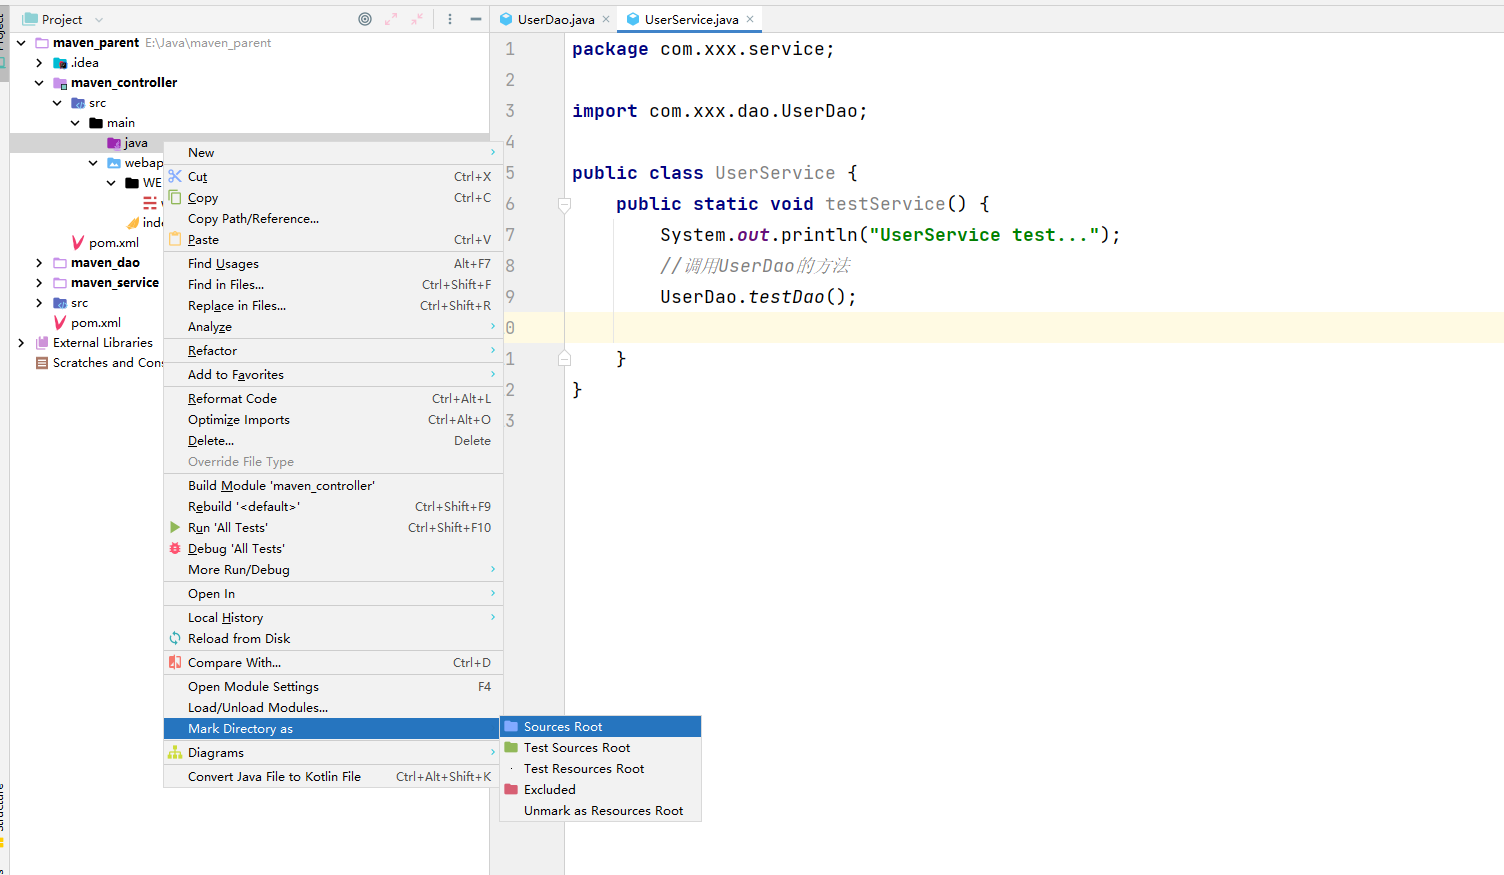Select Find in Files
Screen dimensions: 1504x875
pyautogui.click(x=333, y=285)
